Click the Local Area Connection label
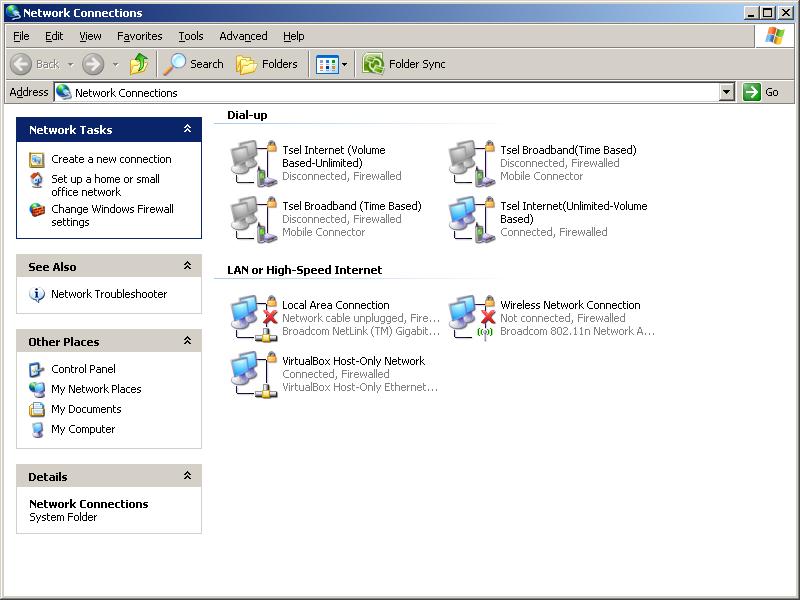 tap(336, 305)
